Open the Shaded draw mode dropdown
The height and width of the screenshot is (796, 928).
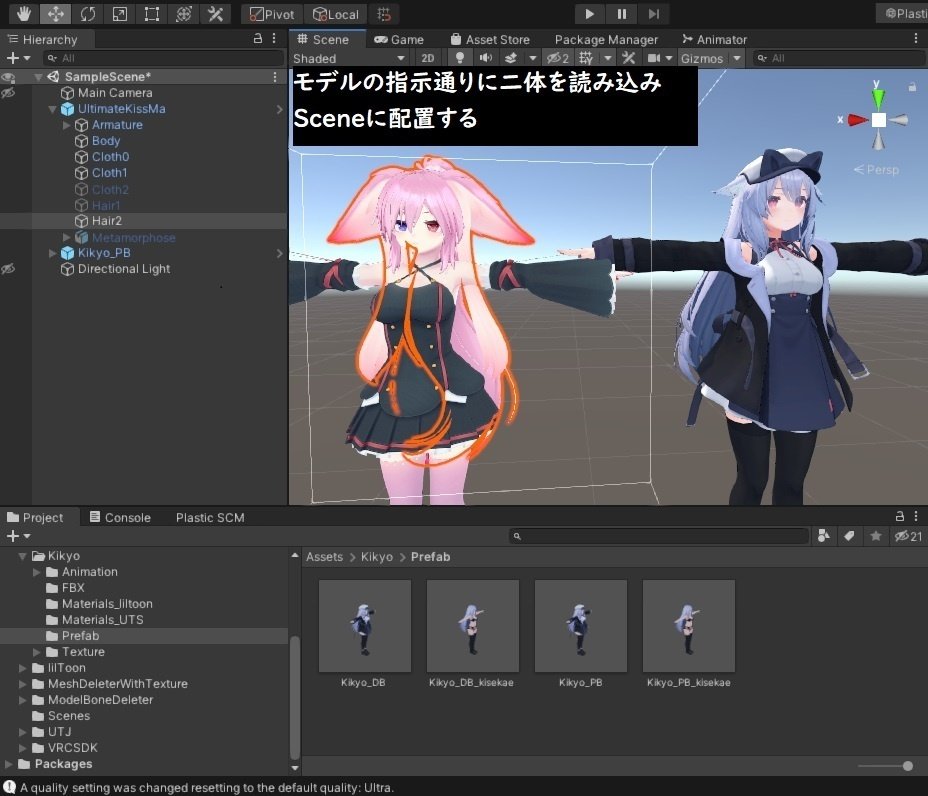click(349, 59)
